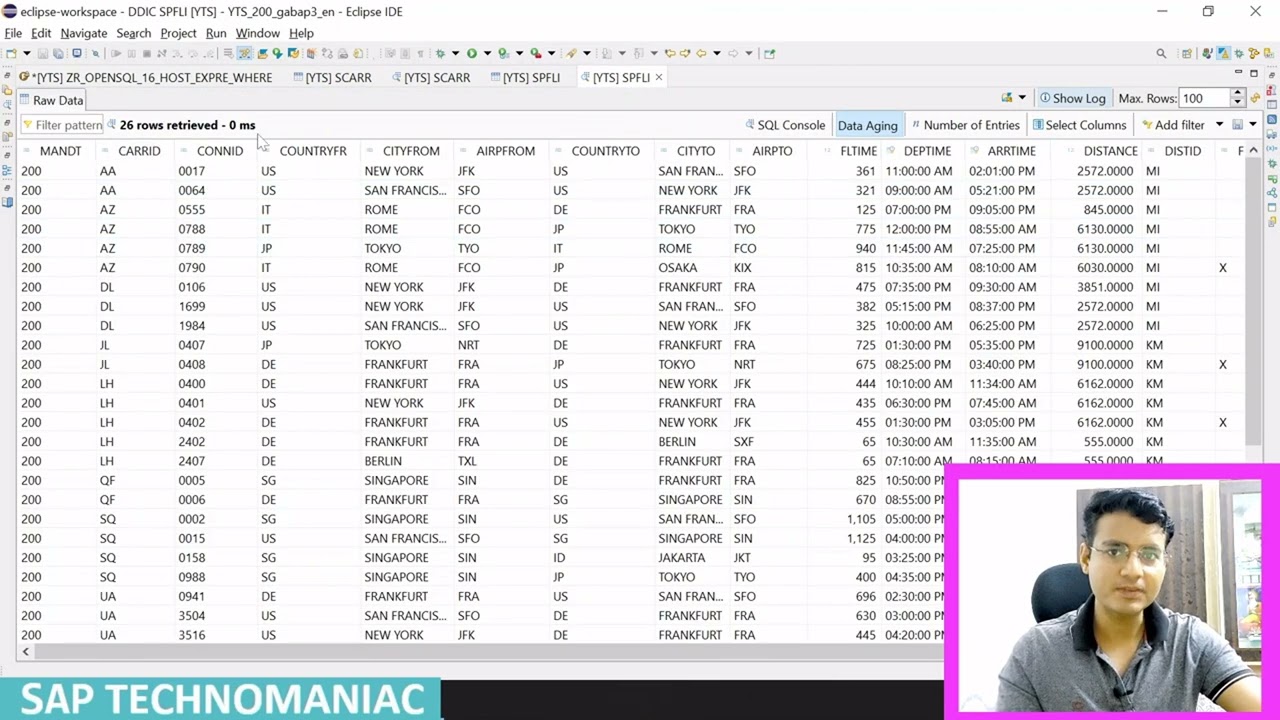The width and height of the screenshot is (1280, 720).
Task: Click the Open Terminal toolbar icon
Action: tap(77, 53)
